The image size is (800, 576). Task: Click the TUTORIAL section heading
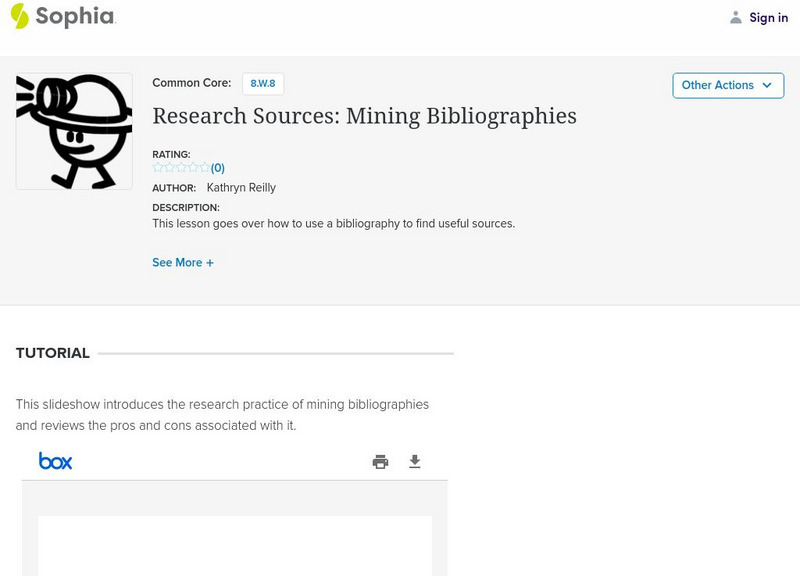point(53,353)
